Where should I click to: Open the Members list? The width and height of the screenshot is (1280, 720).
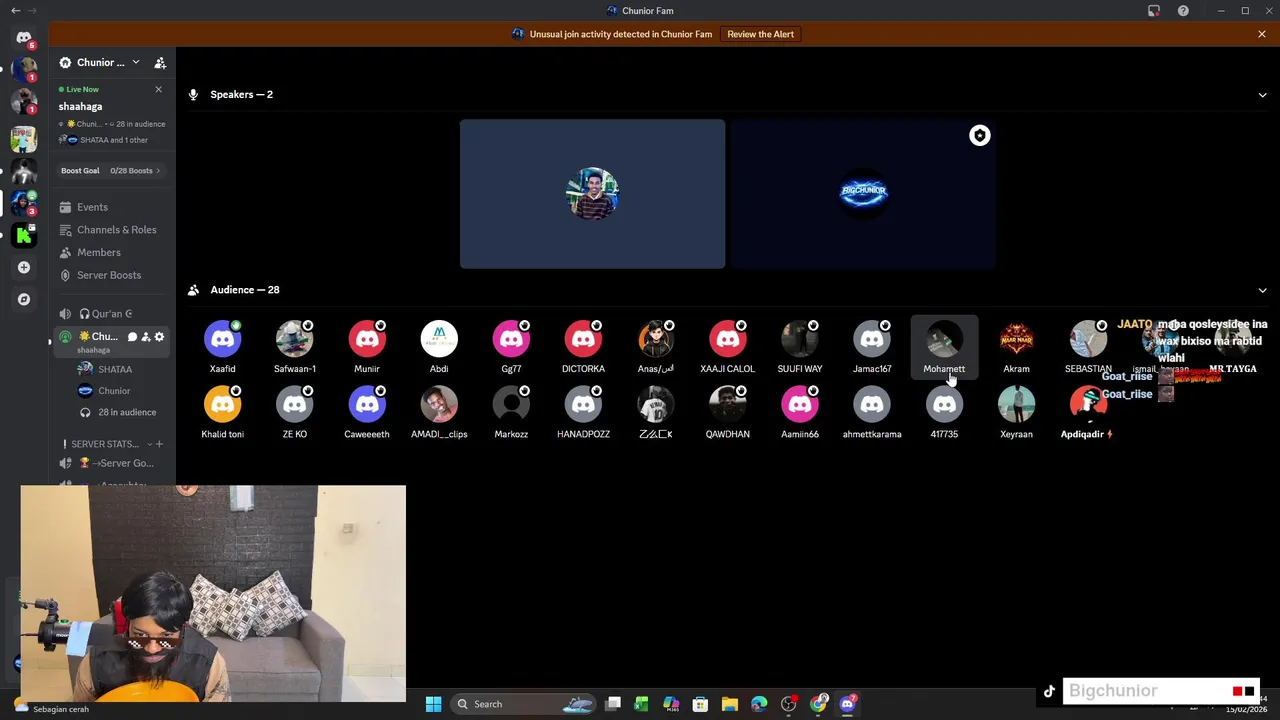click(x=112, y=252)
